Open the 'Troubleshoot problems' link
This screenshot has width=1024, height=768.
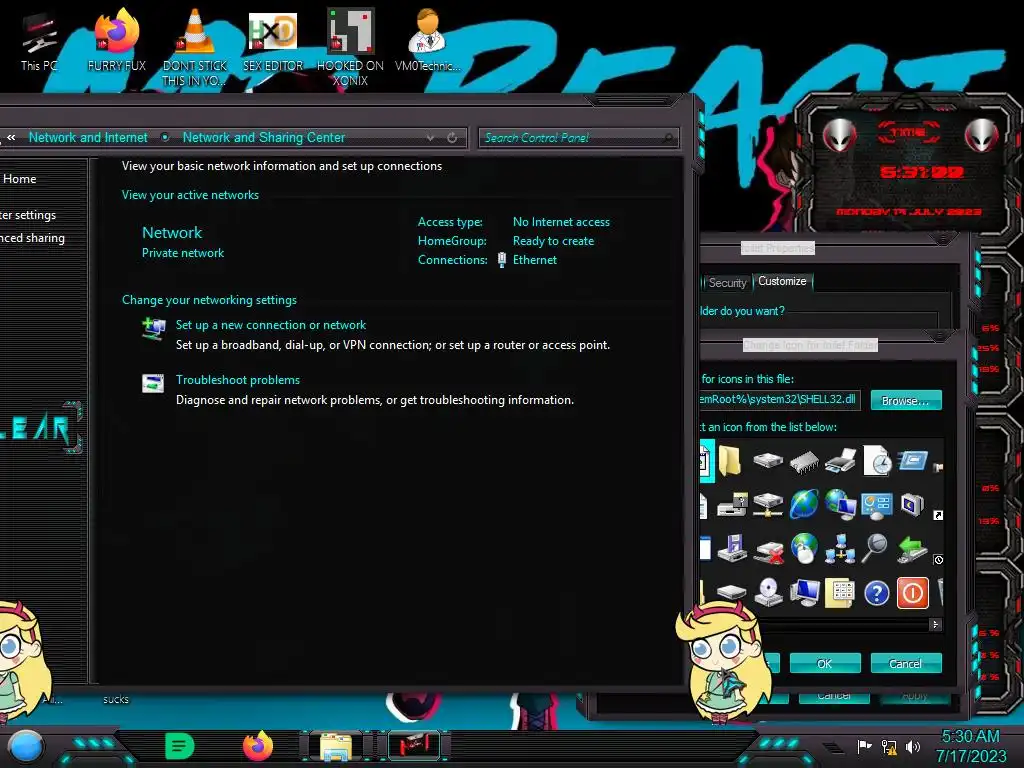(x=238, y=379)
